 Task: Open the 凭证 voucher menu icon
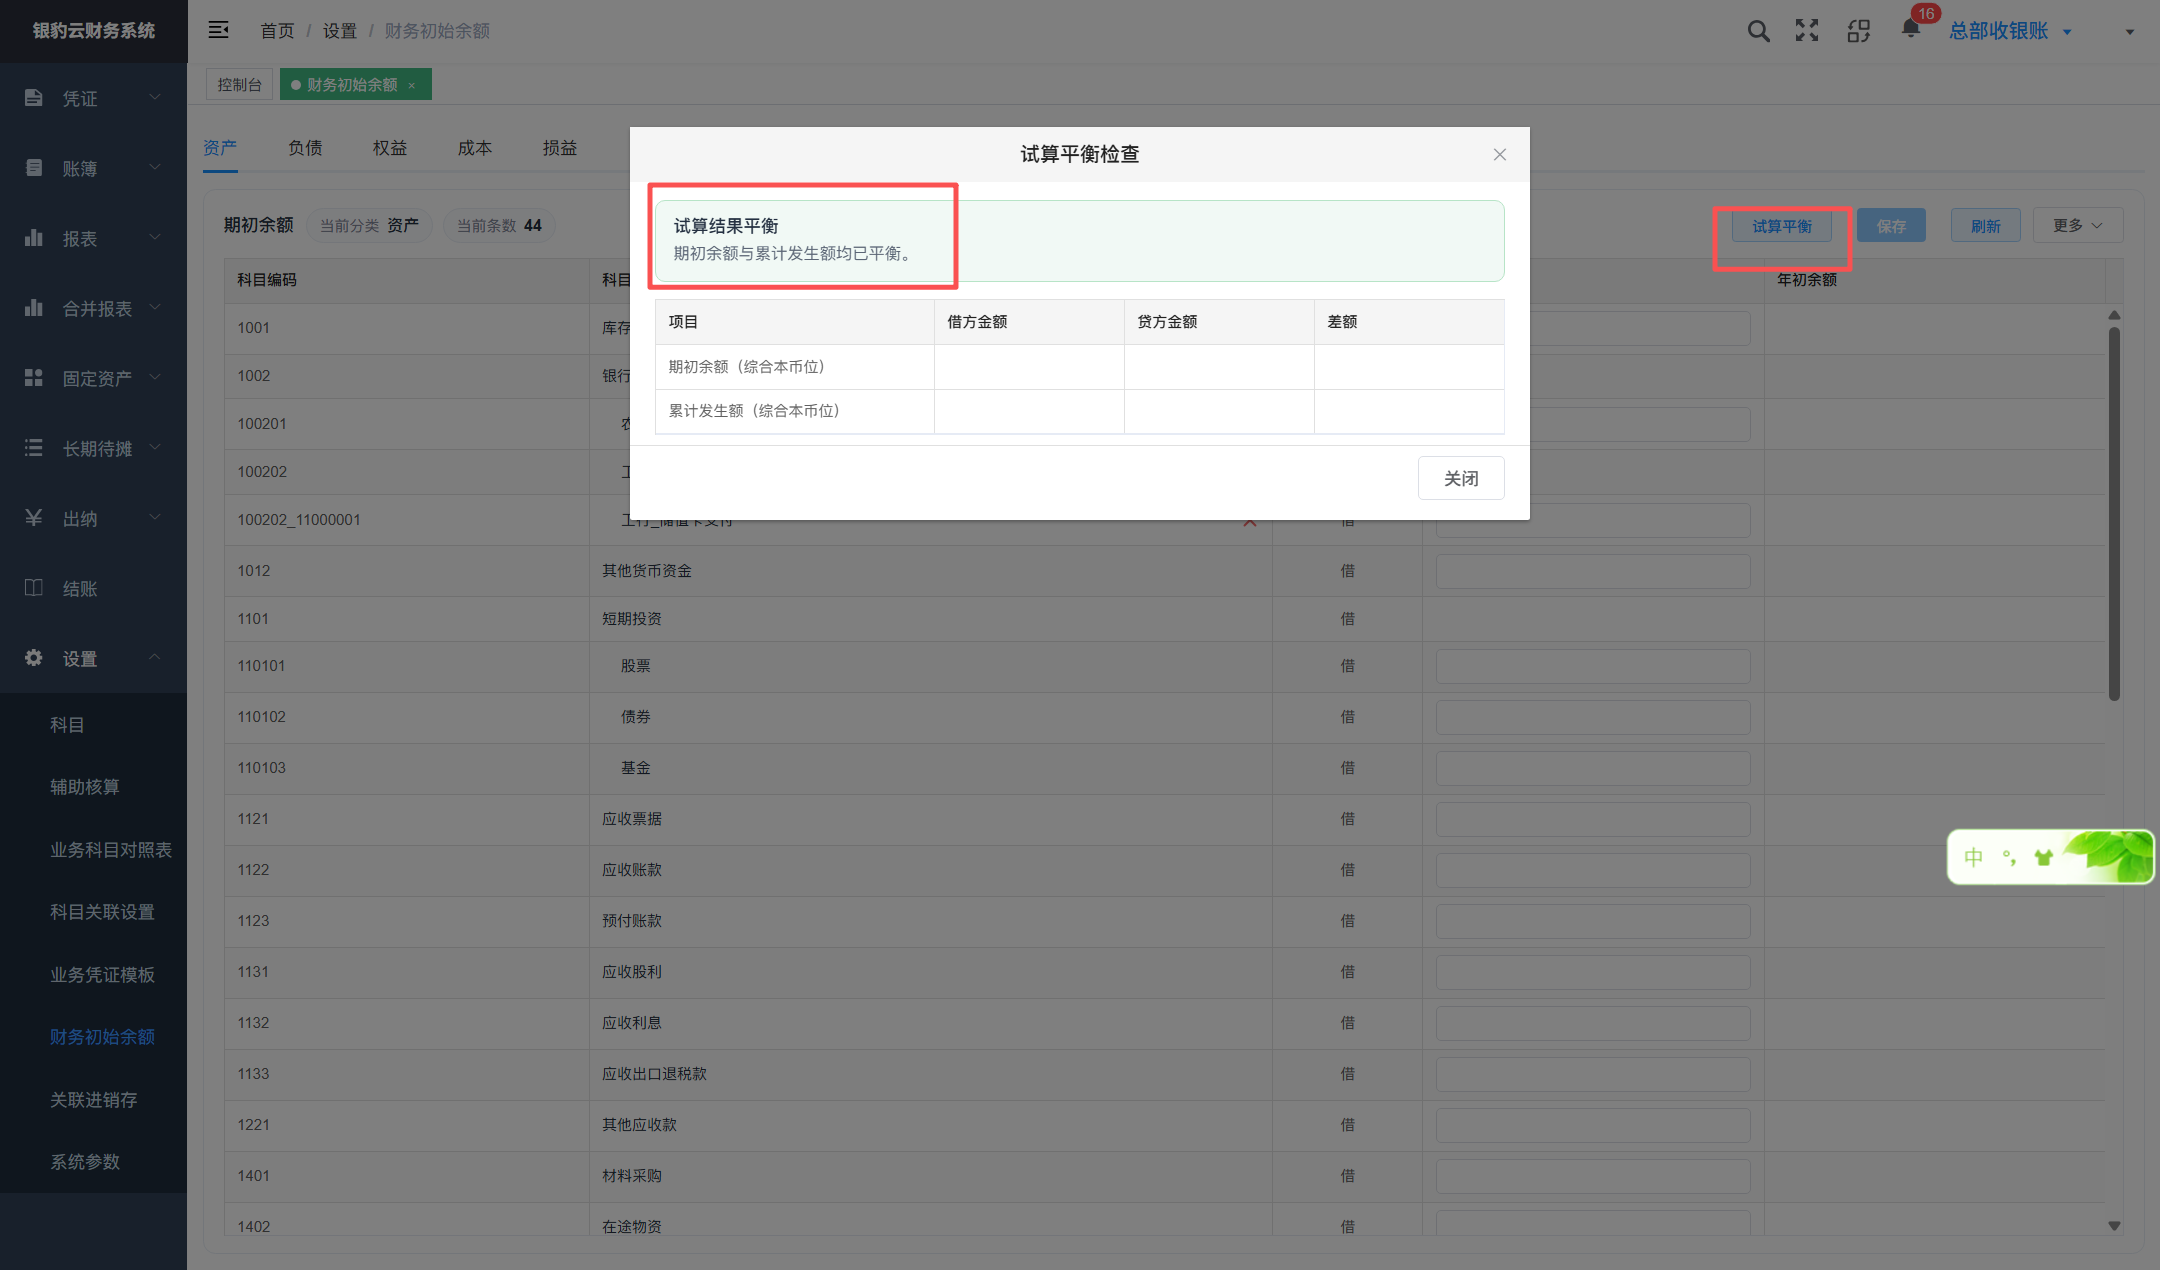[34, 98]
